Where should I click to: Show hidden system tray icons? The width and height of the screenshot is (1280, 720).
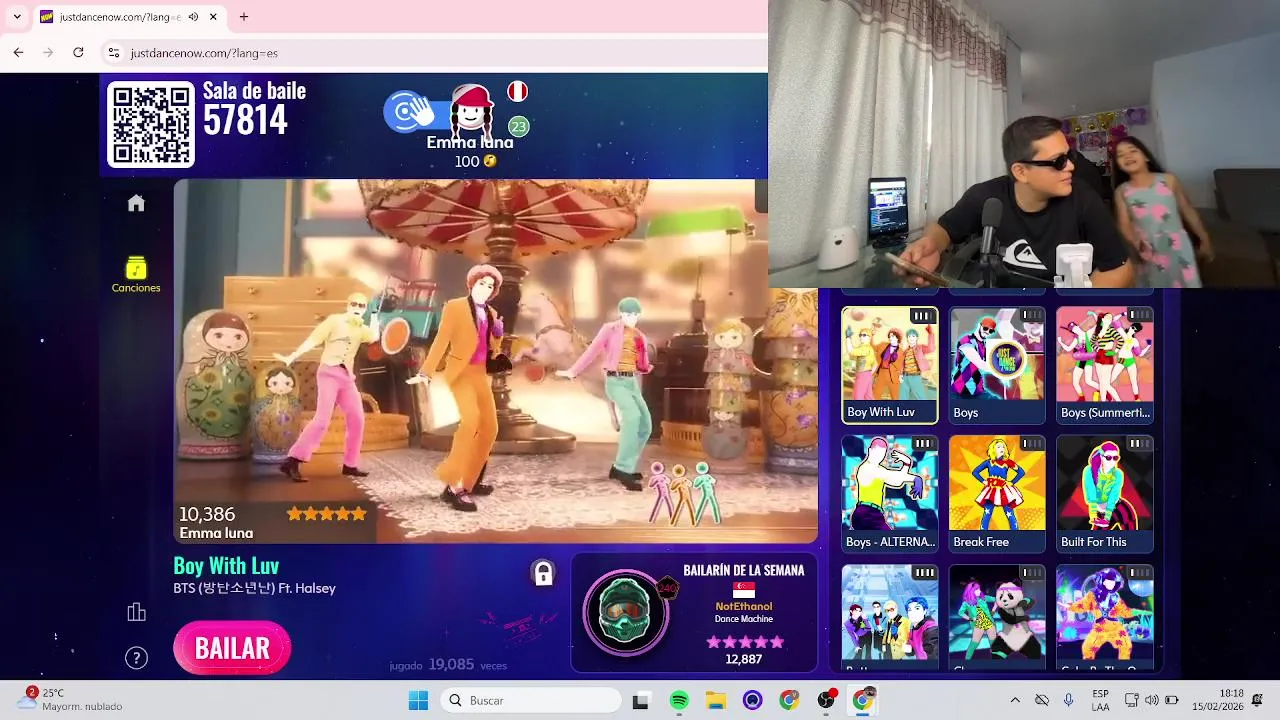[1015, 700]
